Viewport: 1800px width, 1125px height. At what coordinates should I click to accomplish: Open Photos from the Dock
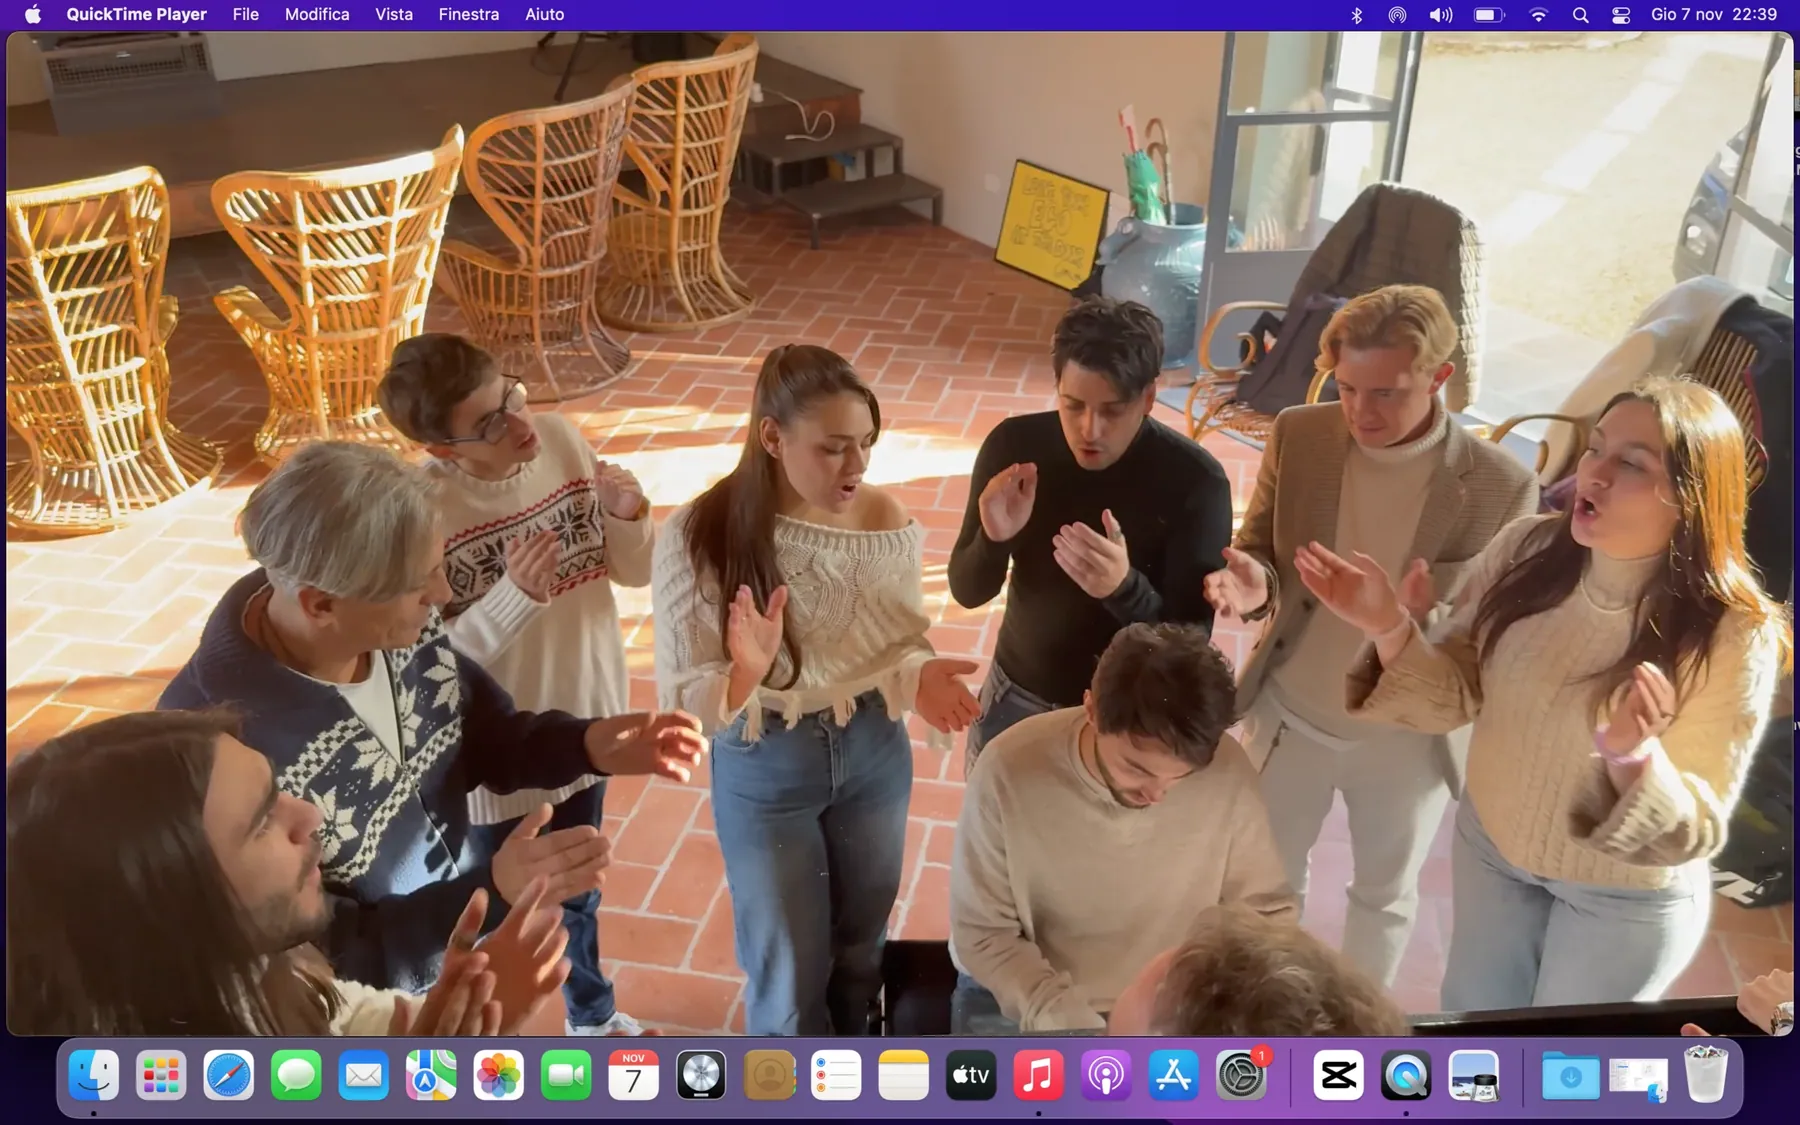[x=499, y=1076]
